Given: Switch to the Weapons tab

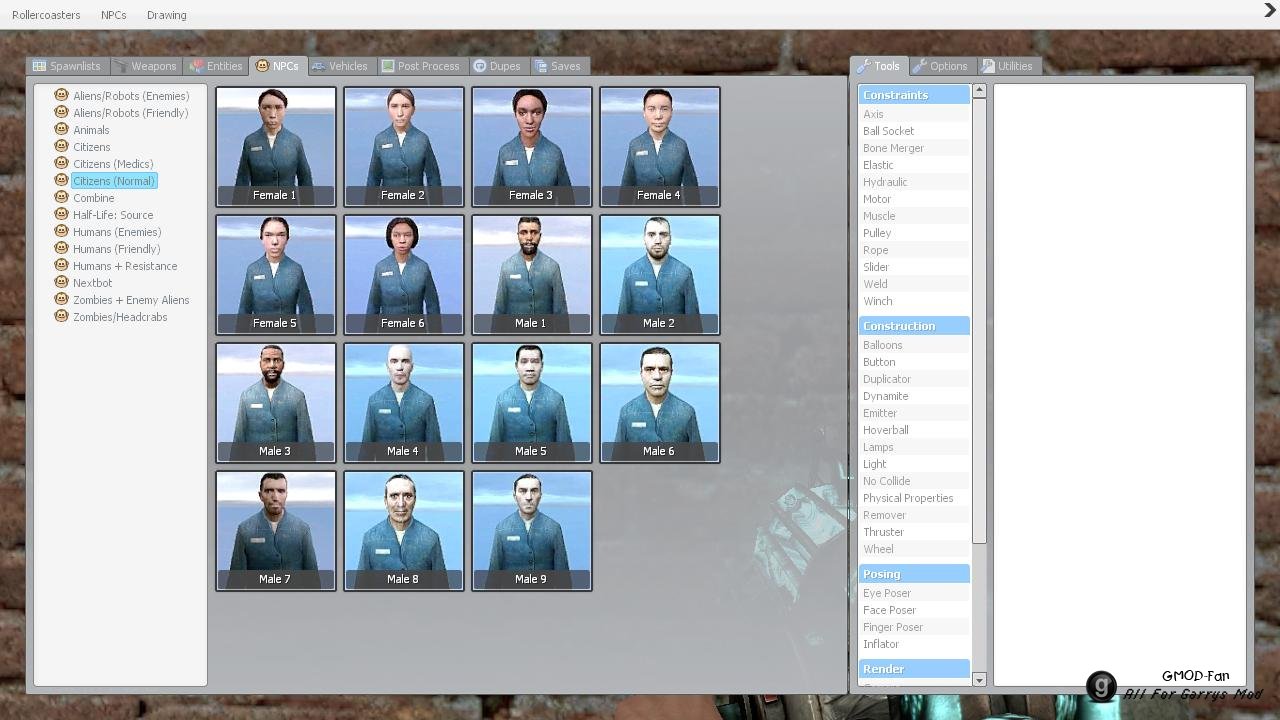Looking at the screenshot, I should coord(145,66).
